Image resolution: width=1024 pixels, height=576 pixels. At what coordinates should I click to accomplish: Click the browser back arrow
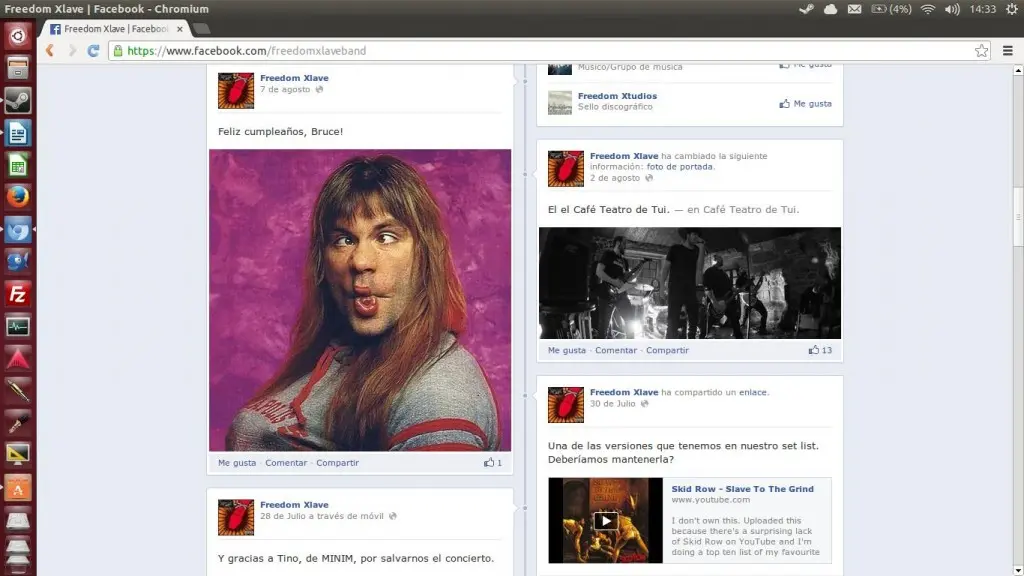tap(50, 51)
